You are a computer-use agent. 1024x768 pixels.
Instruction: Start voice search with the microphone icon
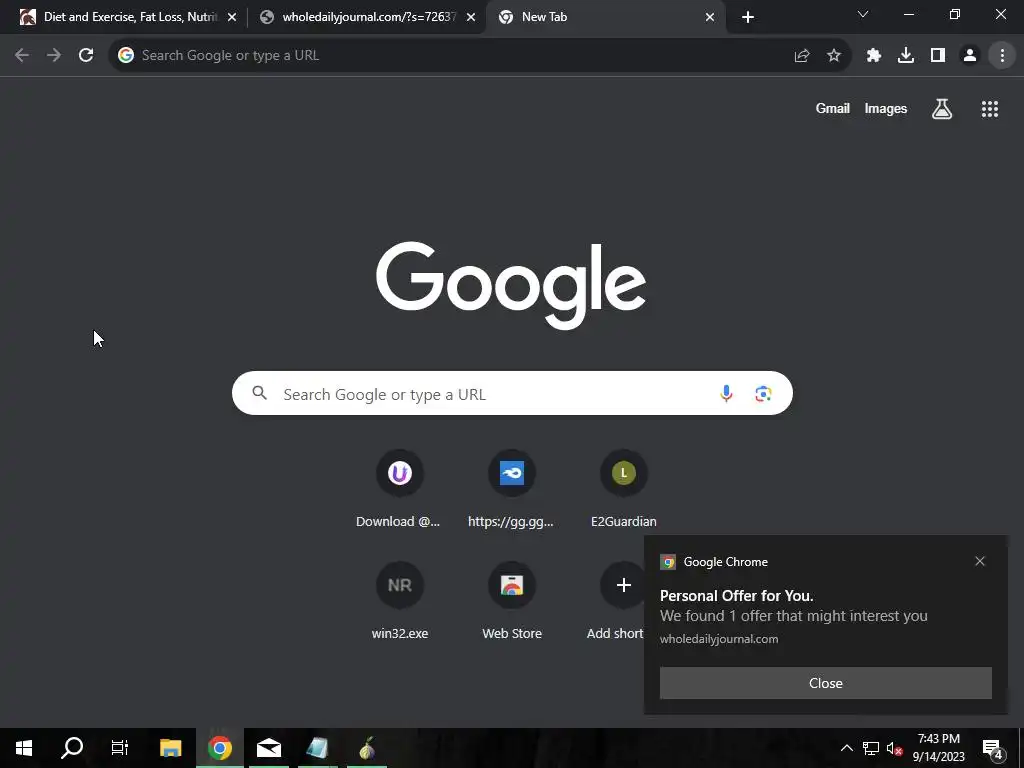point(726,393)
